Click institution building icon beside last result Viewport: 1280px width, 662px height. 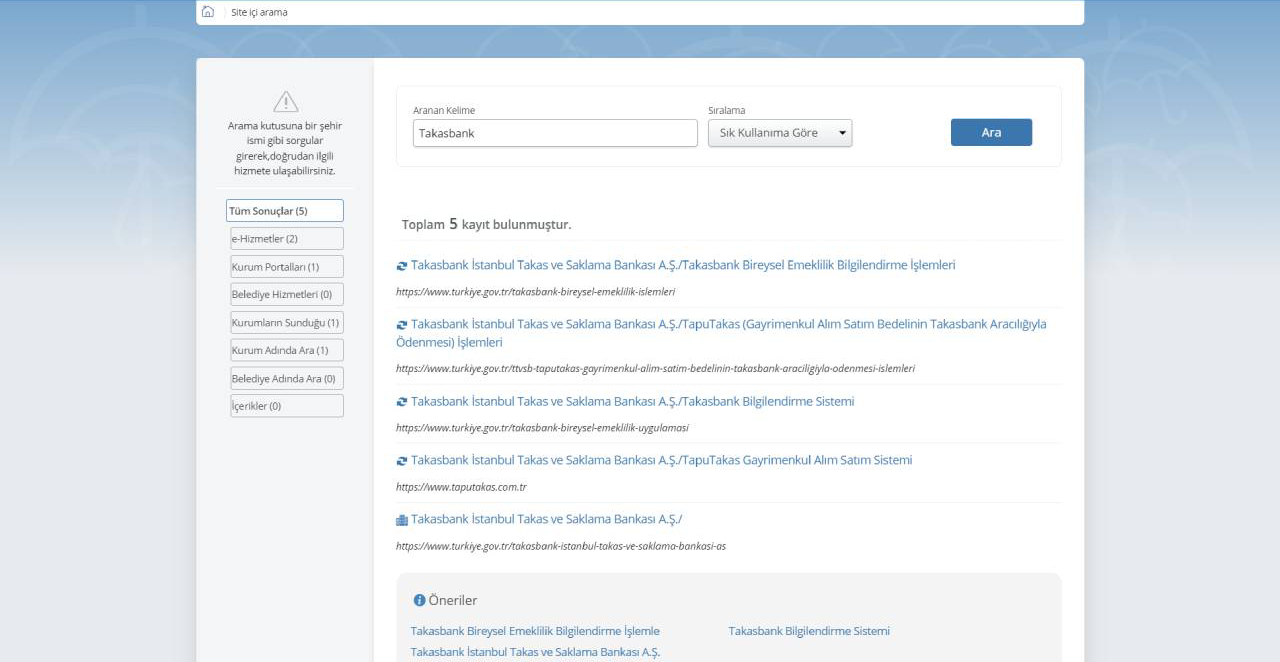point(402,520)
